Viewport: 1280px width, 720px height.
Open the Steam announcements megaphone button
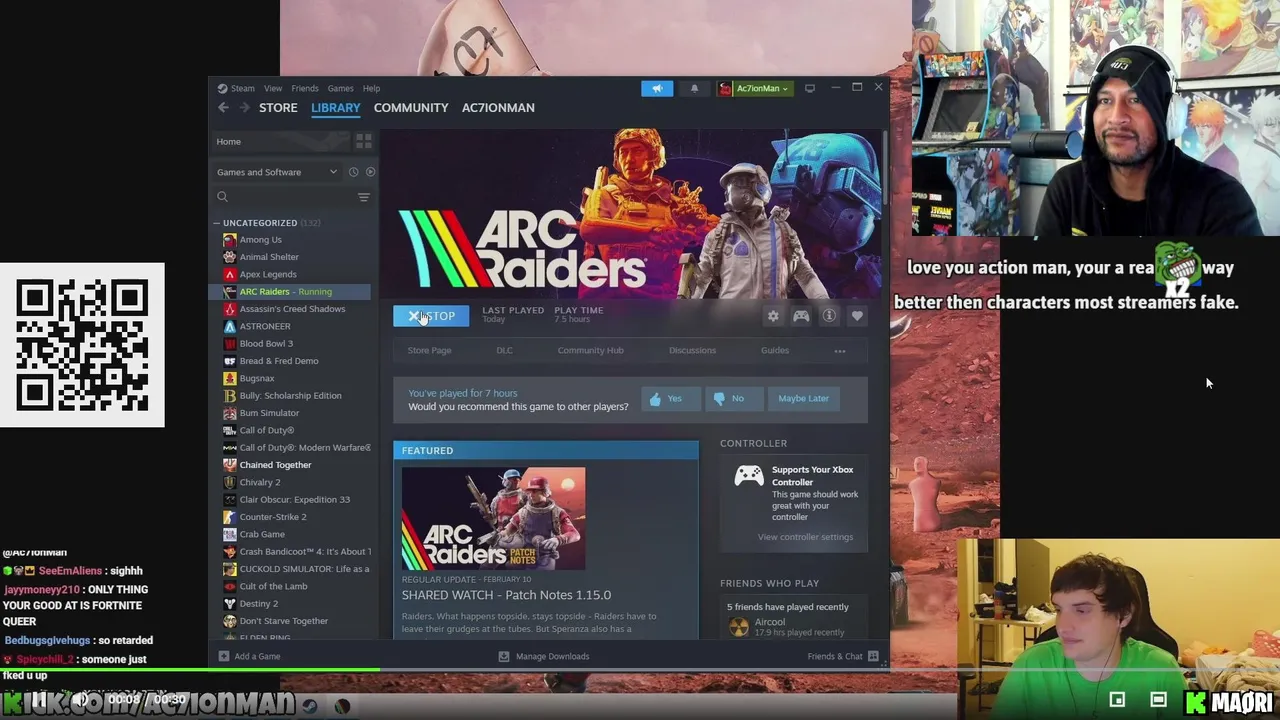pos(657,88)
